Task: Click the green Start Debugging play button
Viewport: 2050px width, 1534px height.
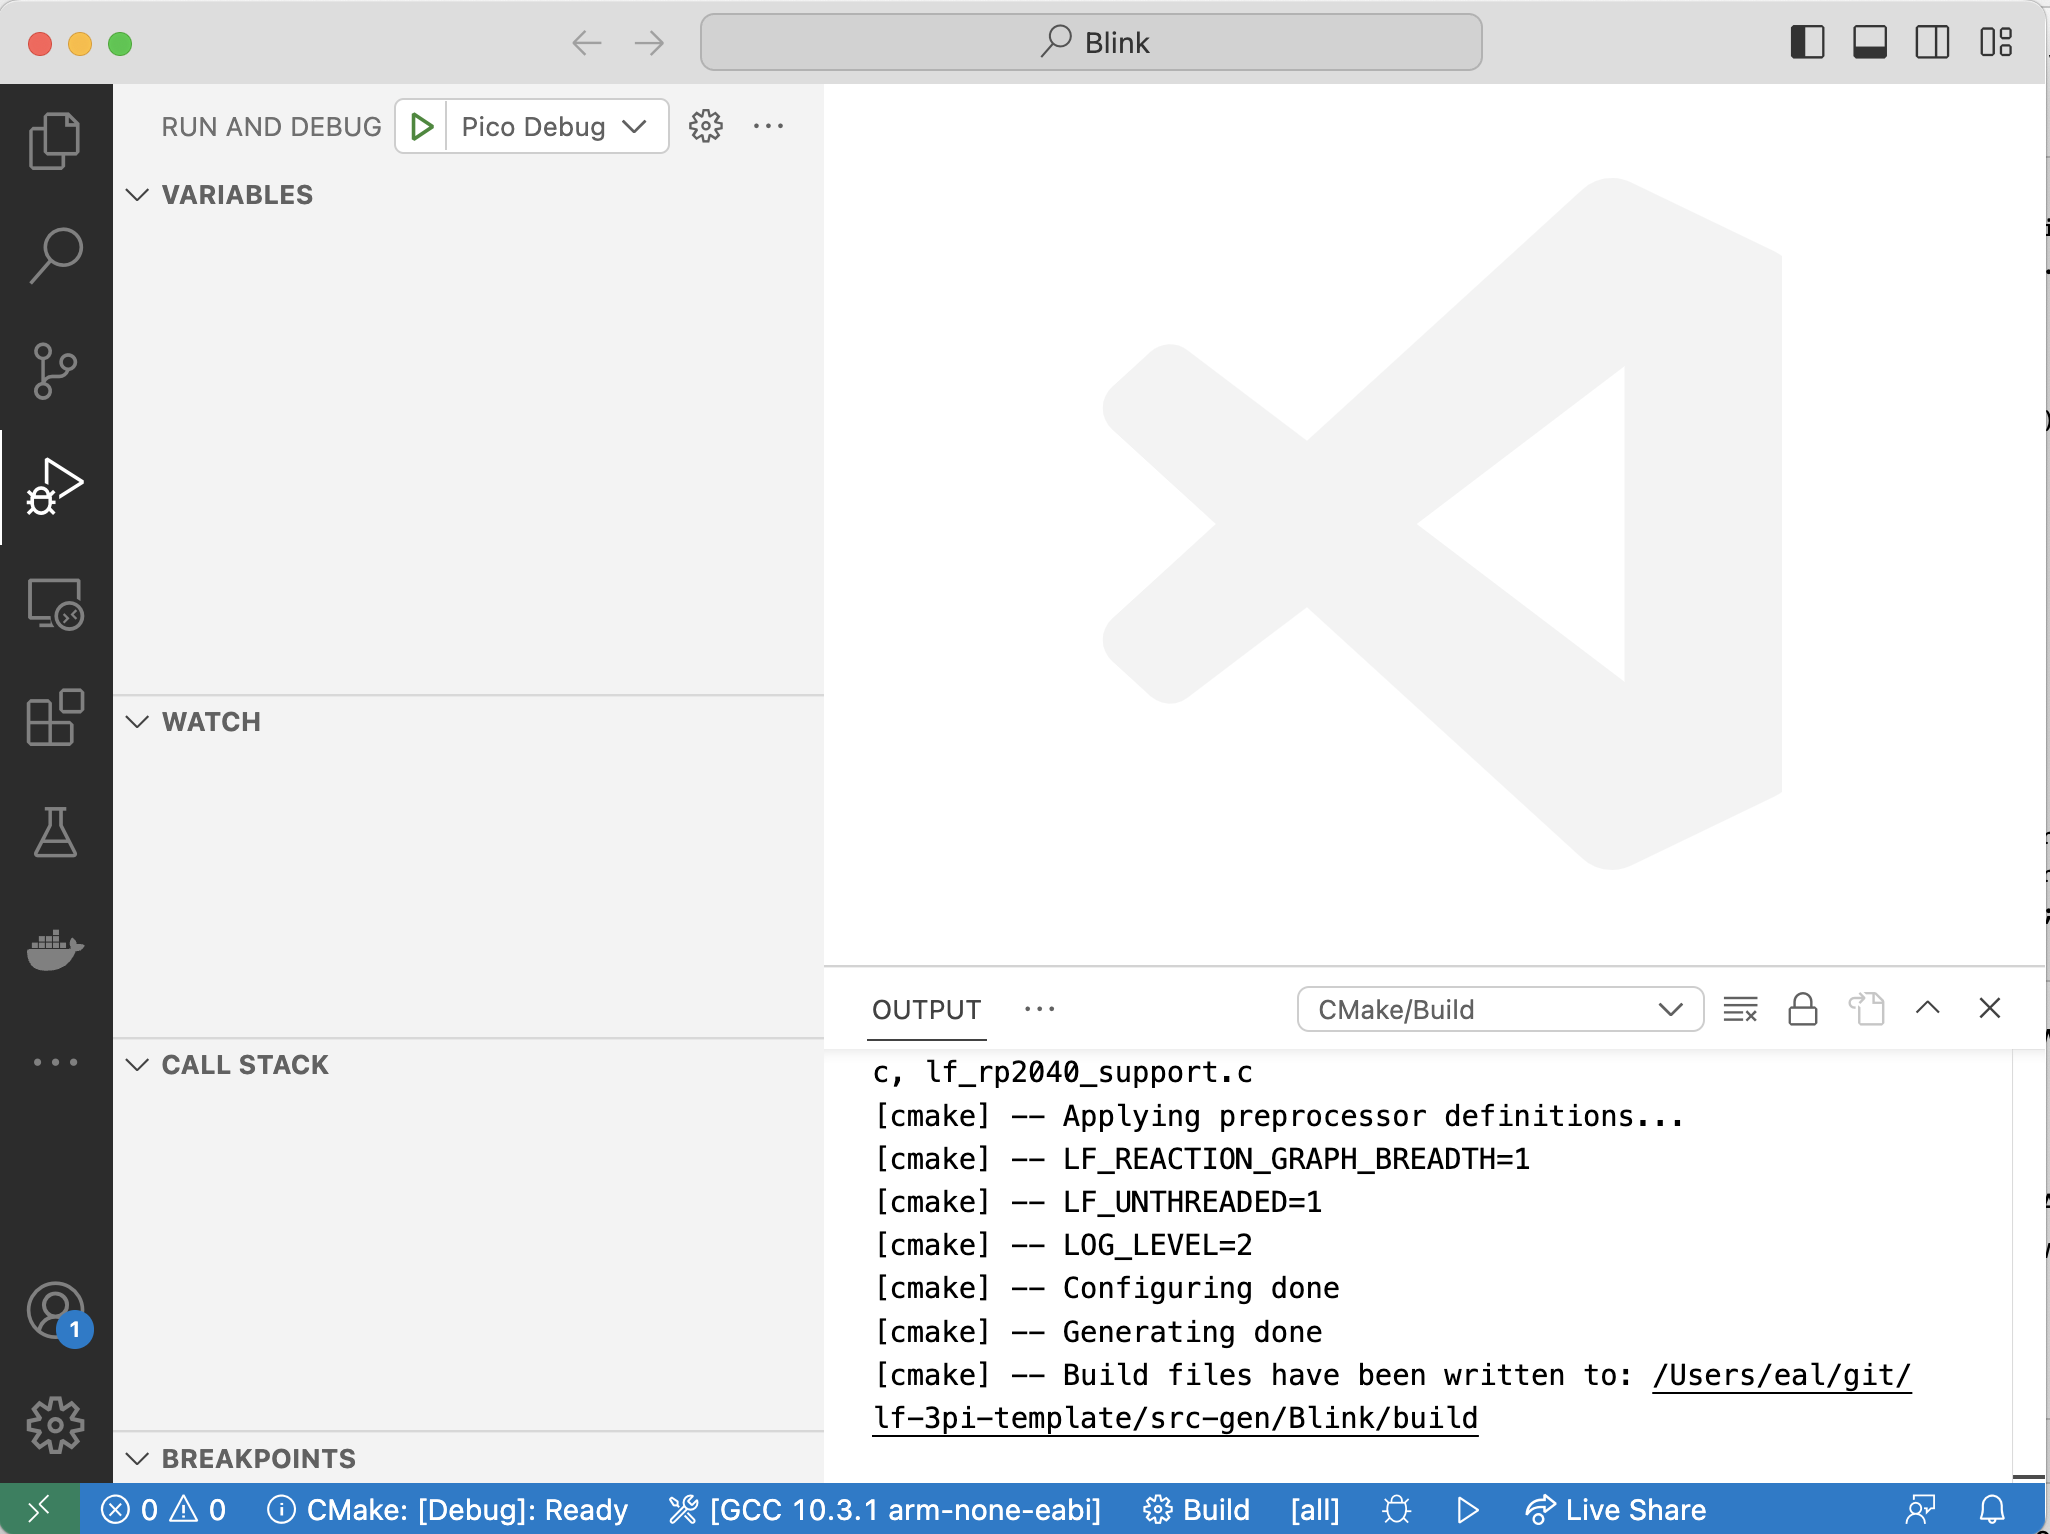Action: [x=422, y=127]
